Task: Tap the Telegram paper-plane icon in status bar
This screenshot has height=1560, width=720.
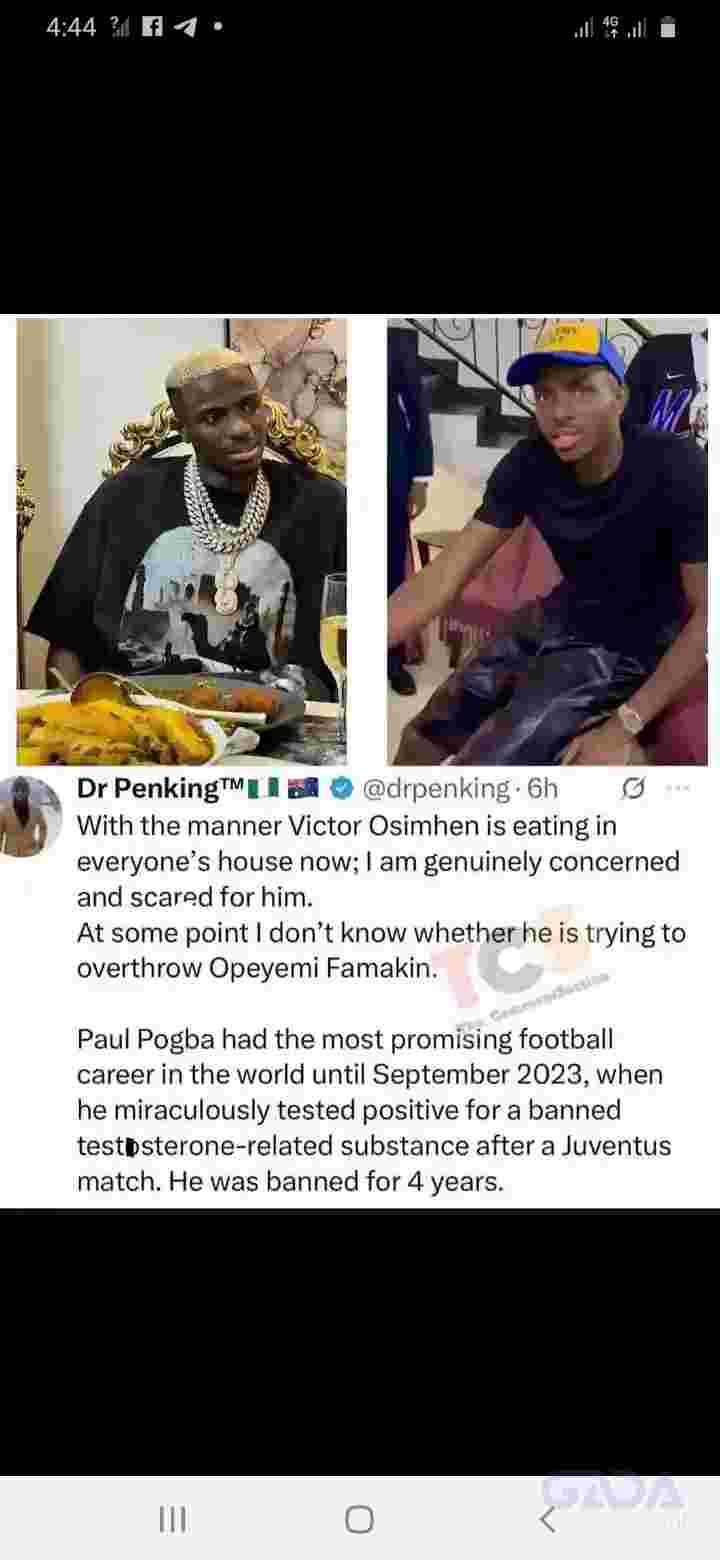Action: pos(185,28)
